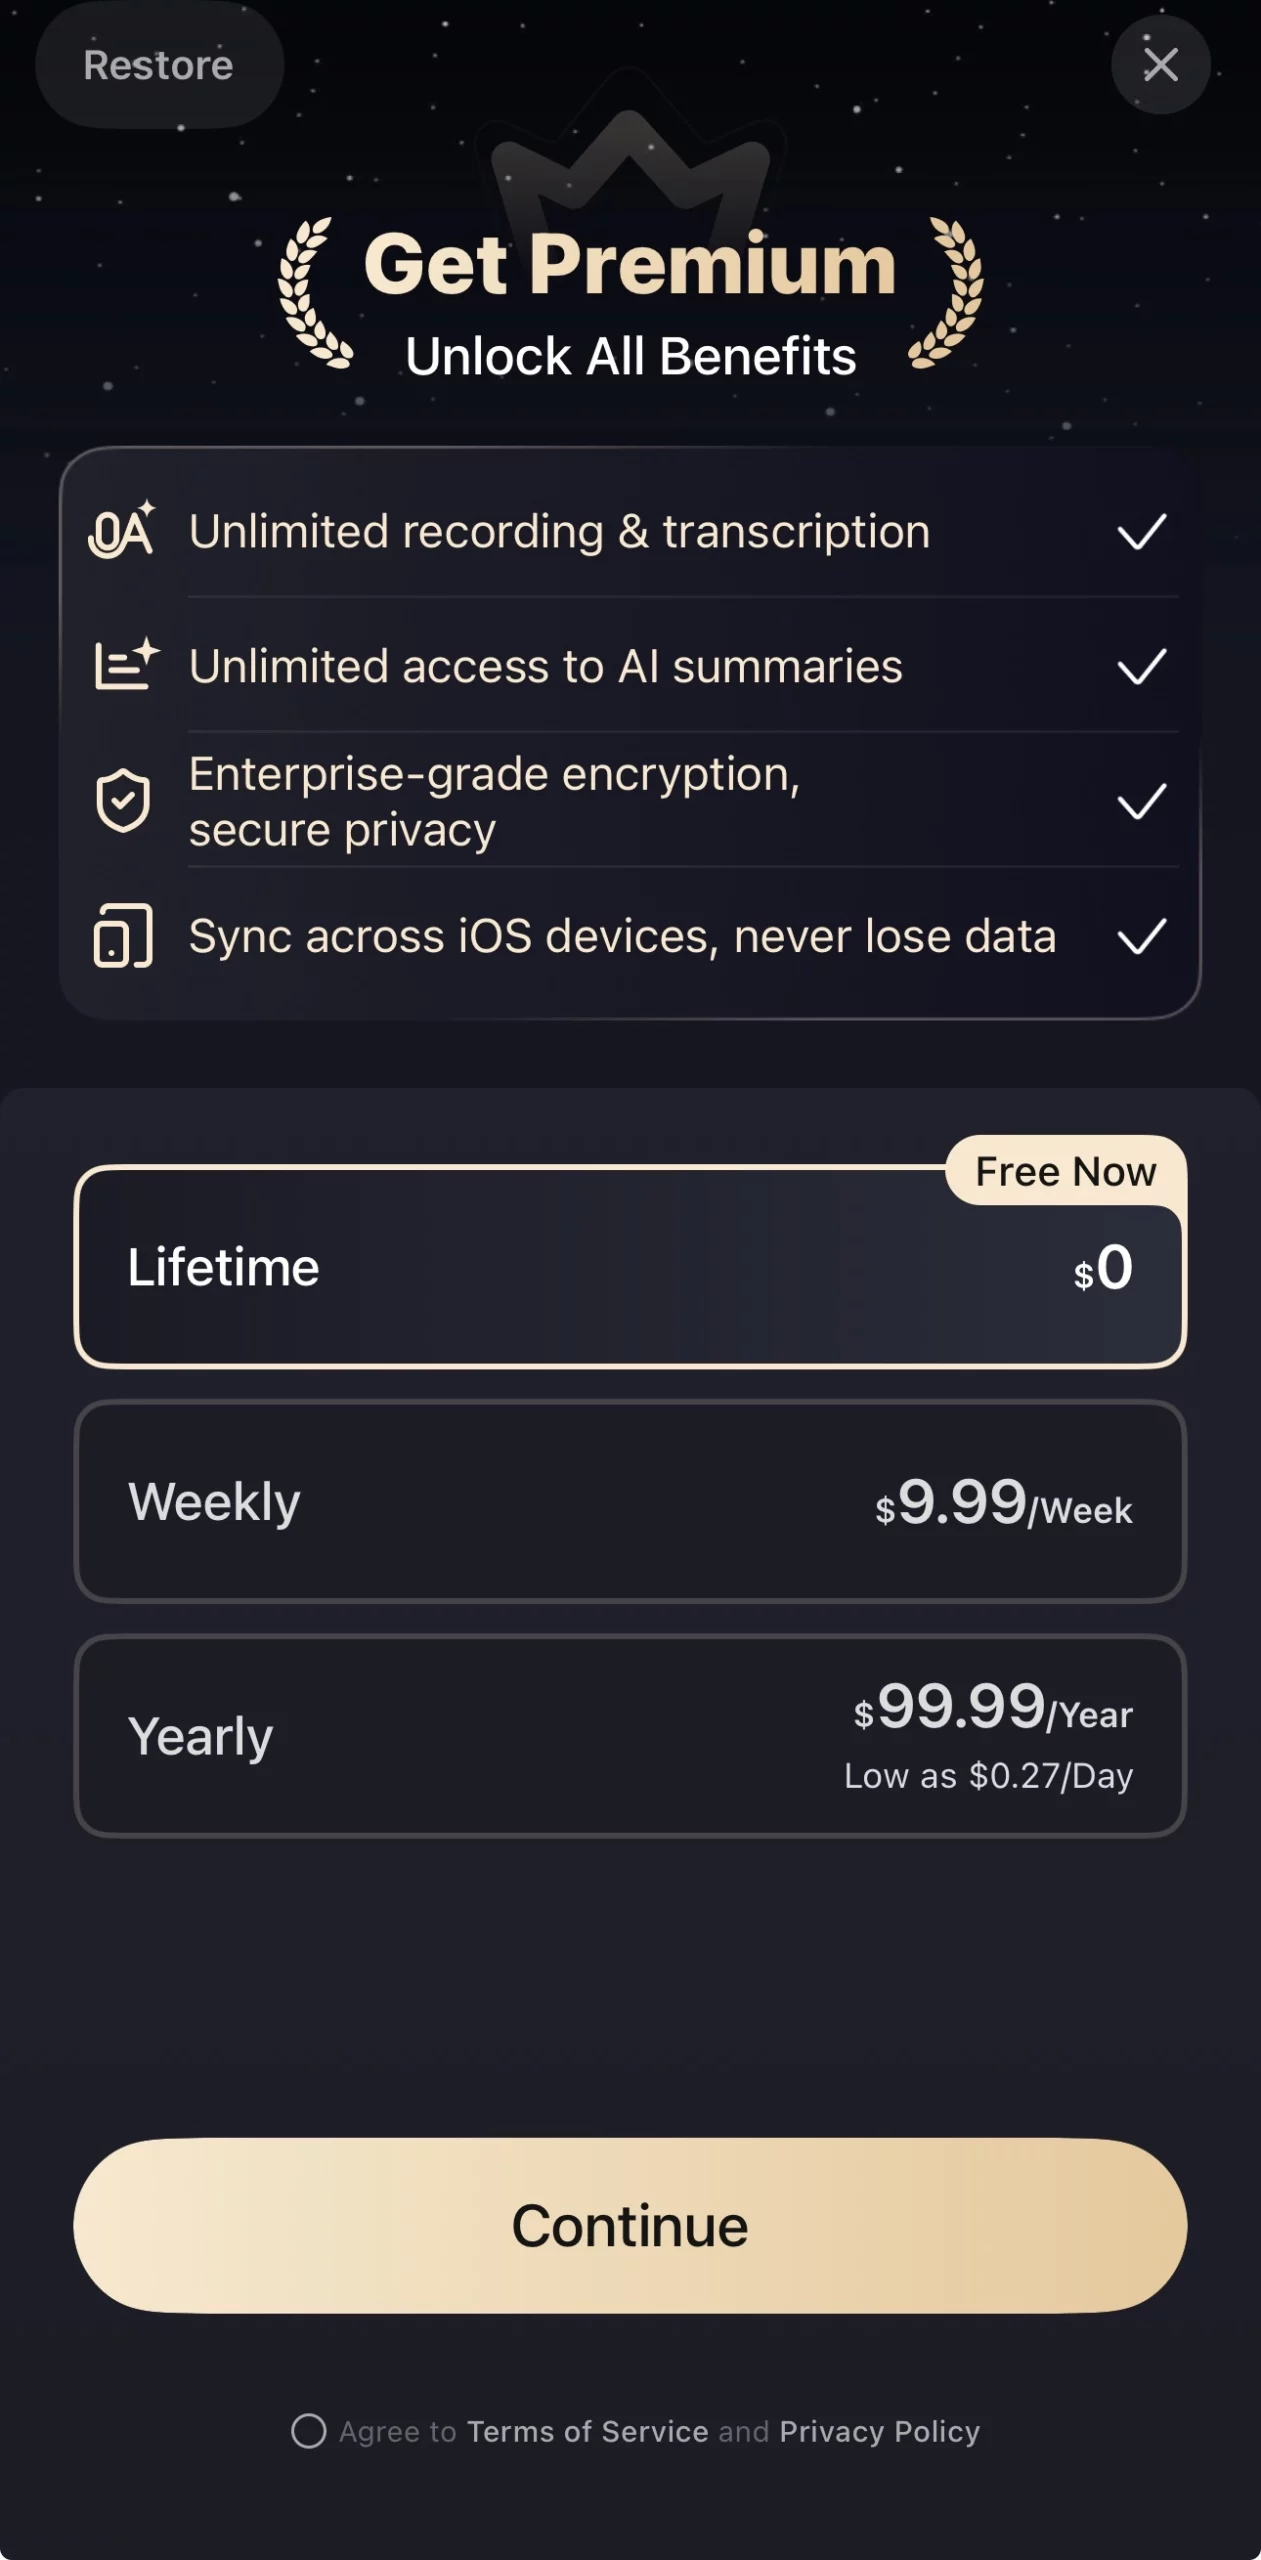Click checkmark beside Enterprise-grade encryption

pos(1141,801)
